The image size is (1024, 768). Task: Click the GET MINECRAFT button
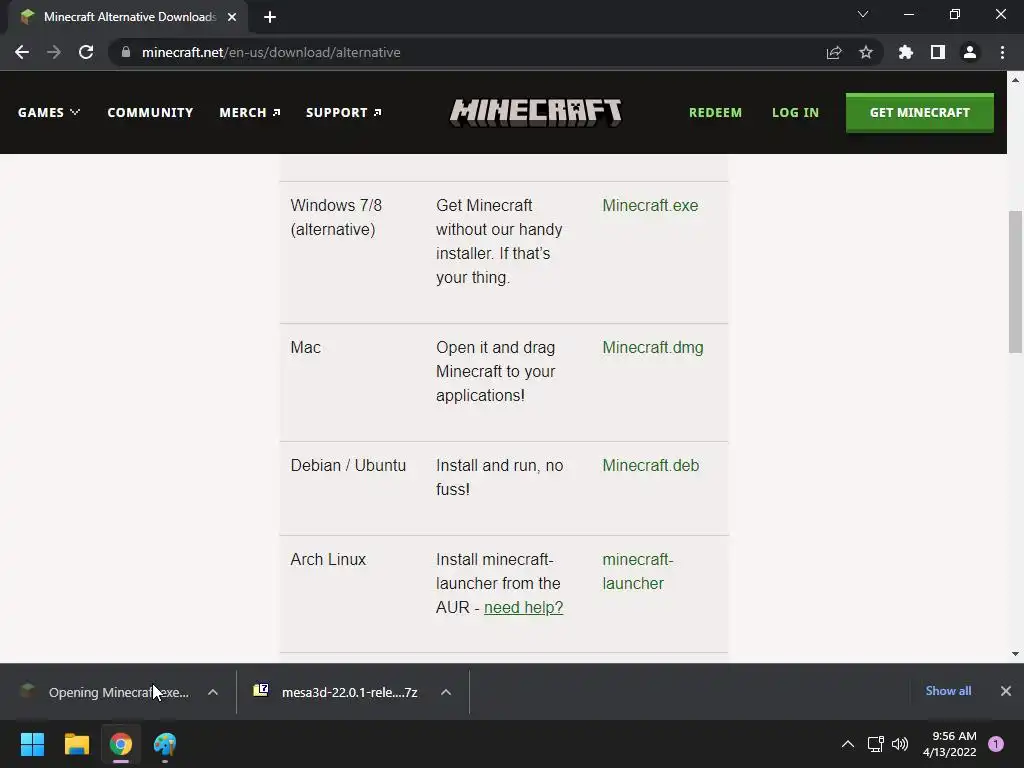click(920, 112)
